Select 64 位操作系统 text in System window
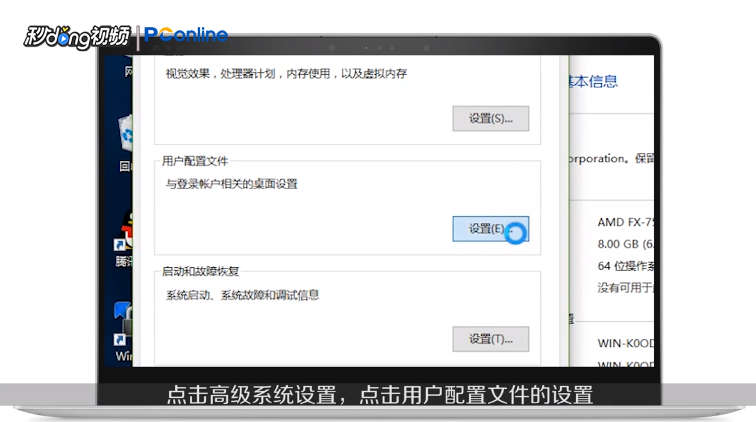 (x=625, y=266)
